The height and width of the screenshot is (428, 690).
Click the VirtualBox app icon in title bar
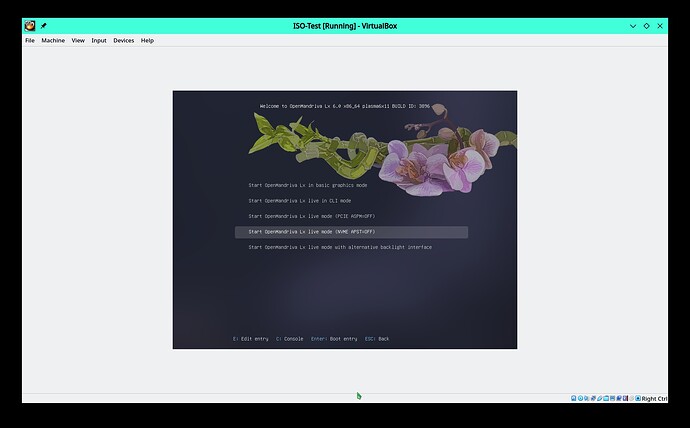click(x=30, y=26)
